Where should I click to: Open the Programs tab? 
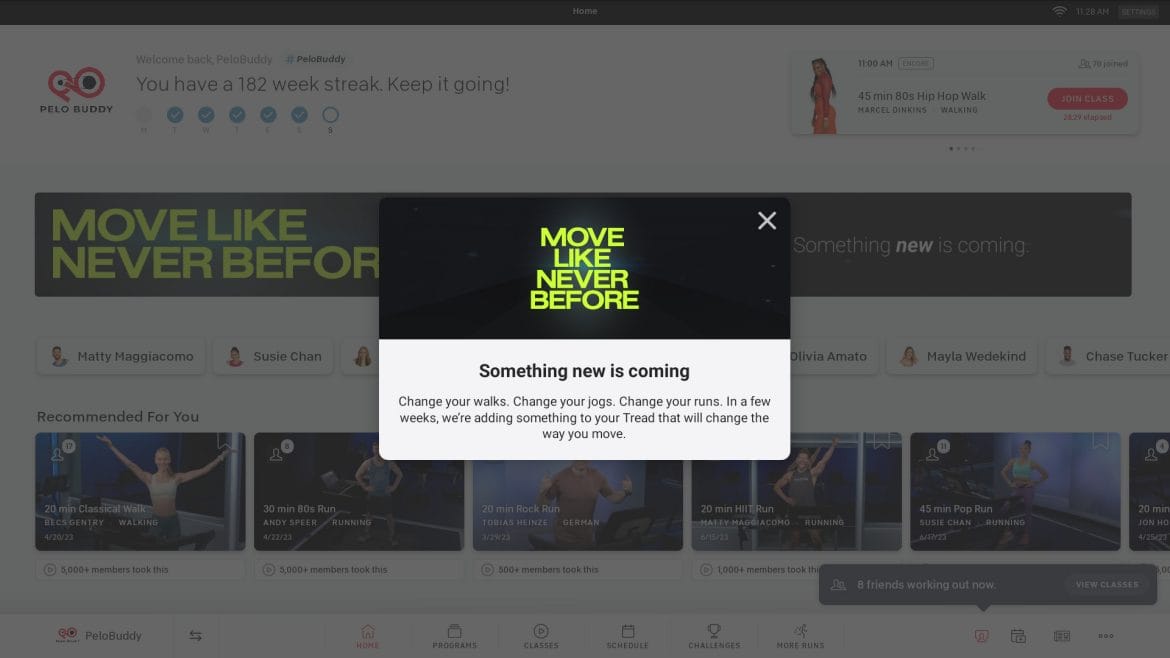(x=454, y=636)
